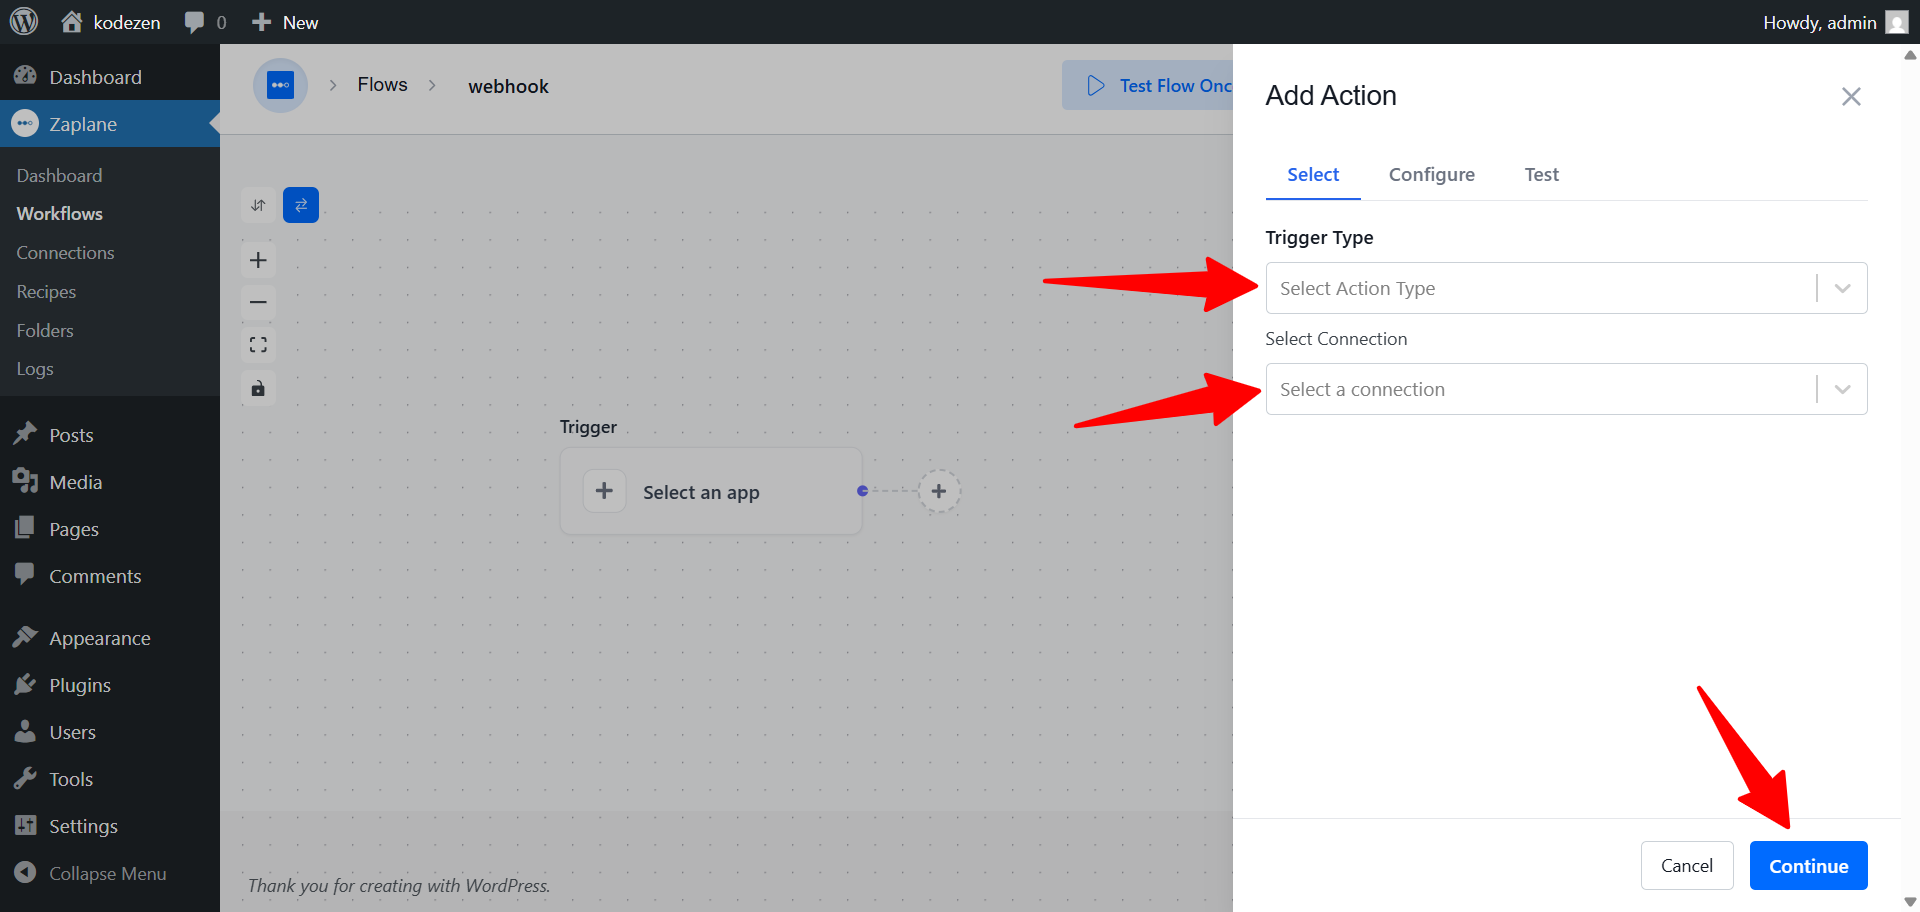The image size is (1920, 912).
Task: Open the kodezen site home link
Action: (x=110, y=22)
